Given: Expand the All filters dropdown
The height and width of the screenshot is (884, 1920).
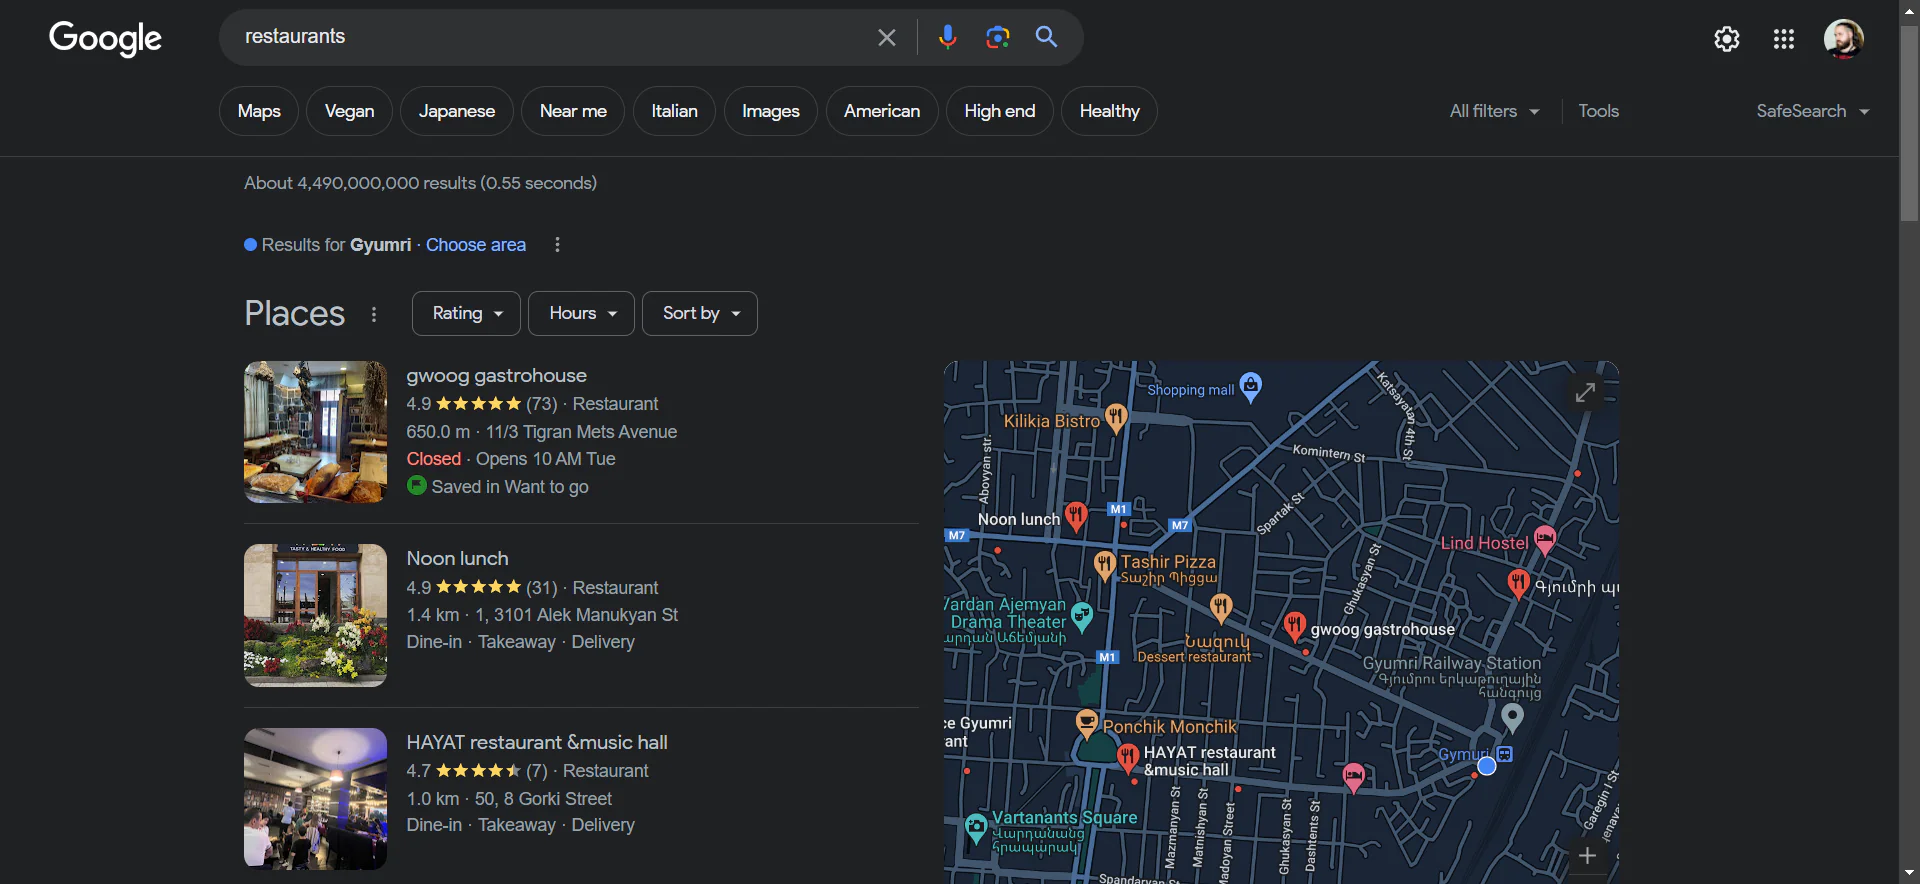Looking at the screenshot, I should 1495,111.
